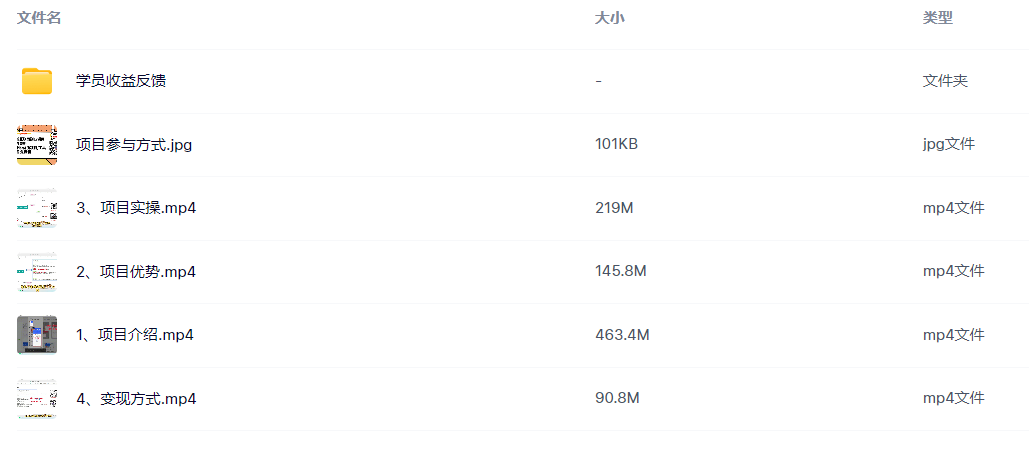Click the 文件夹 type cell
Screen dimensions: 1029x451
[x=945, y=81]
